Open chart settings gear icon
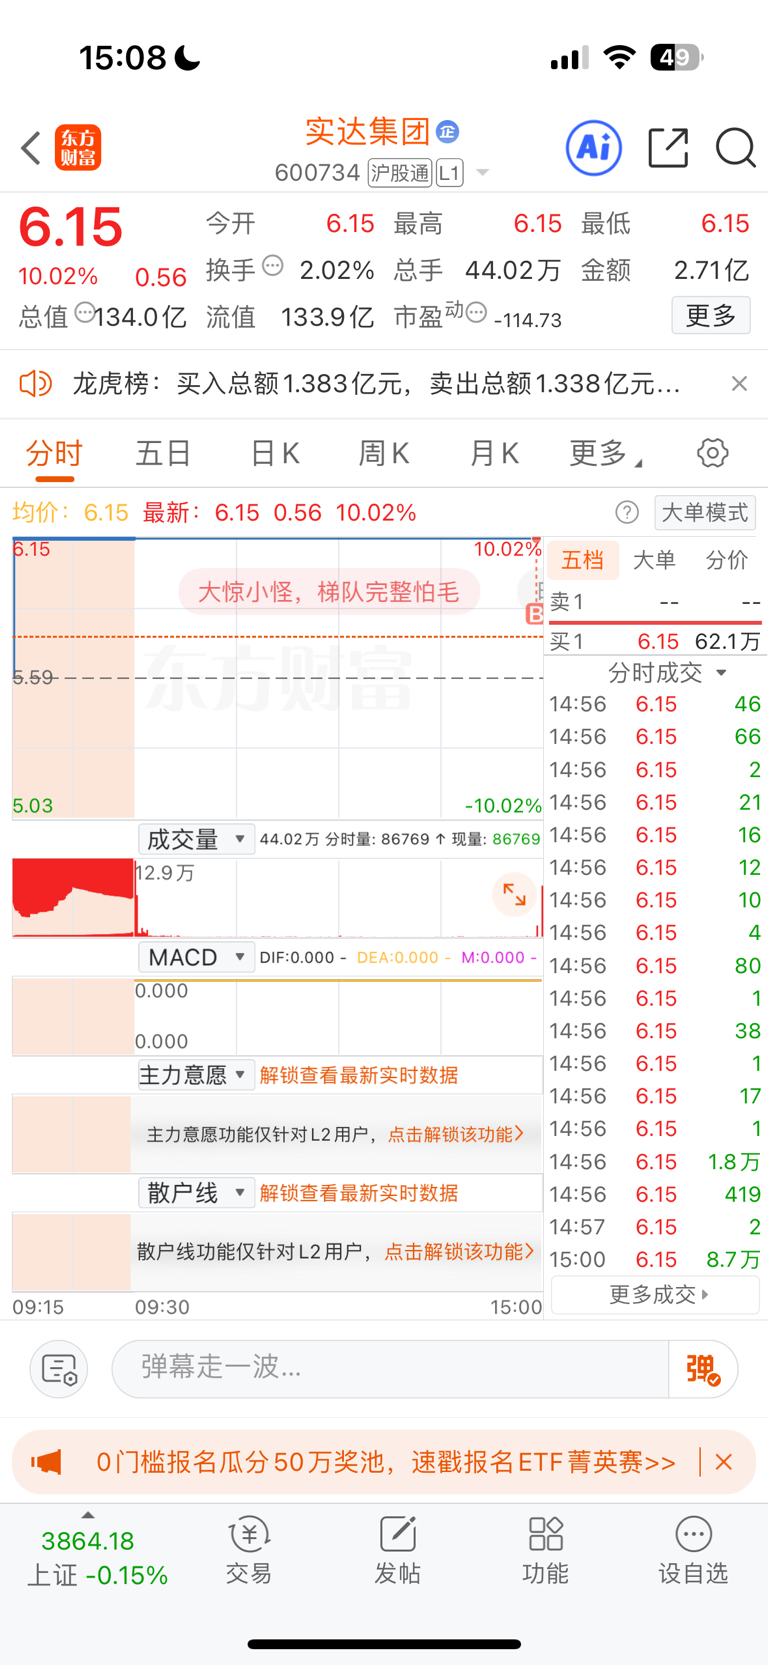The height and width of the screenshot is (1665, 769). [x=713, y=453]
